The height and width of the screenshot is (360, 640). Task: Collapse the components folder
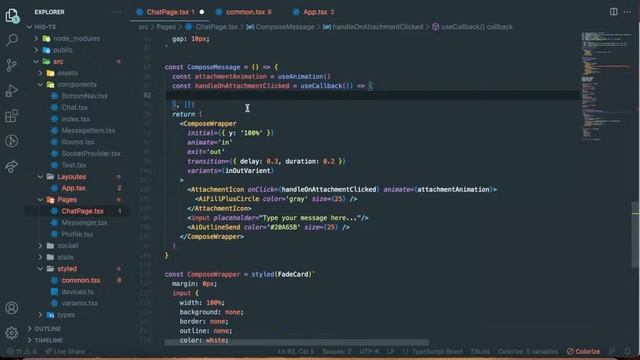click(x=77, y=84)
